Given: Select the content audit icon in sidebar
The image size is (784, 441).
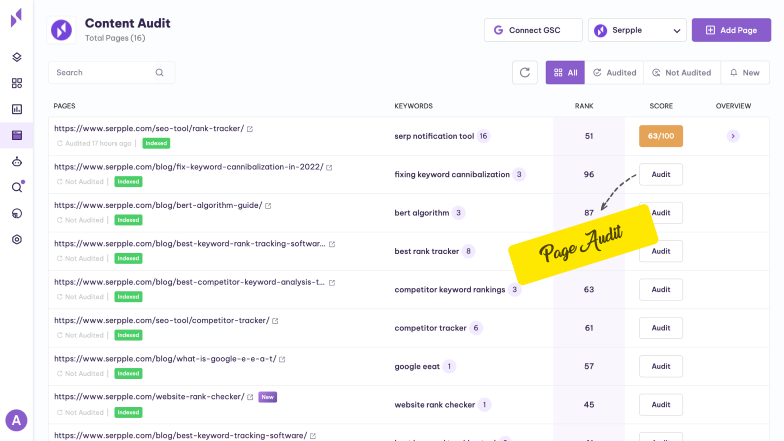Looking at the screenshot, I should (16, 135).
